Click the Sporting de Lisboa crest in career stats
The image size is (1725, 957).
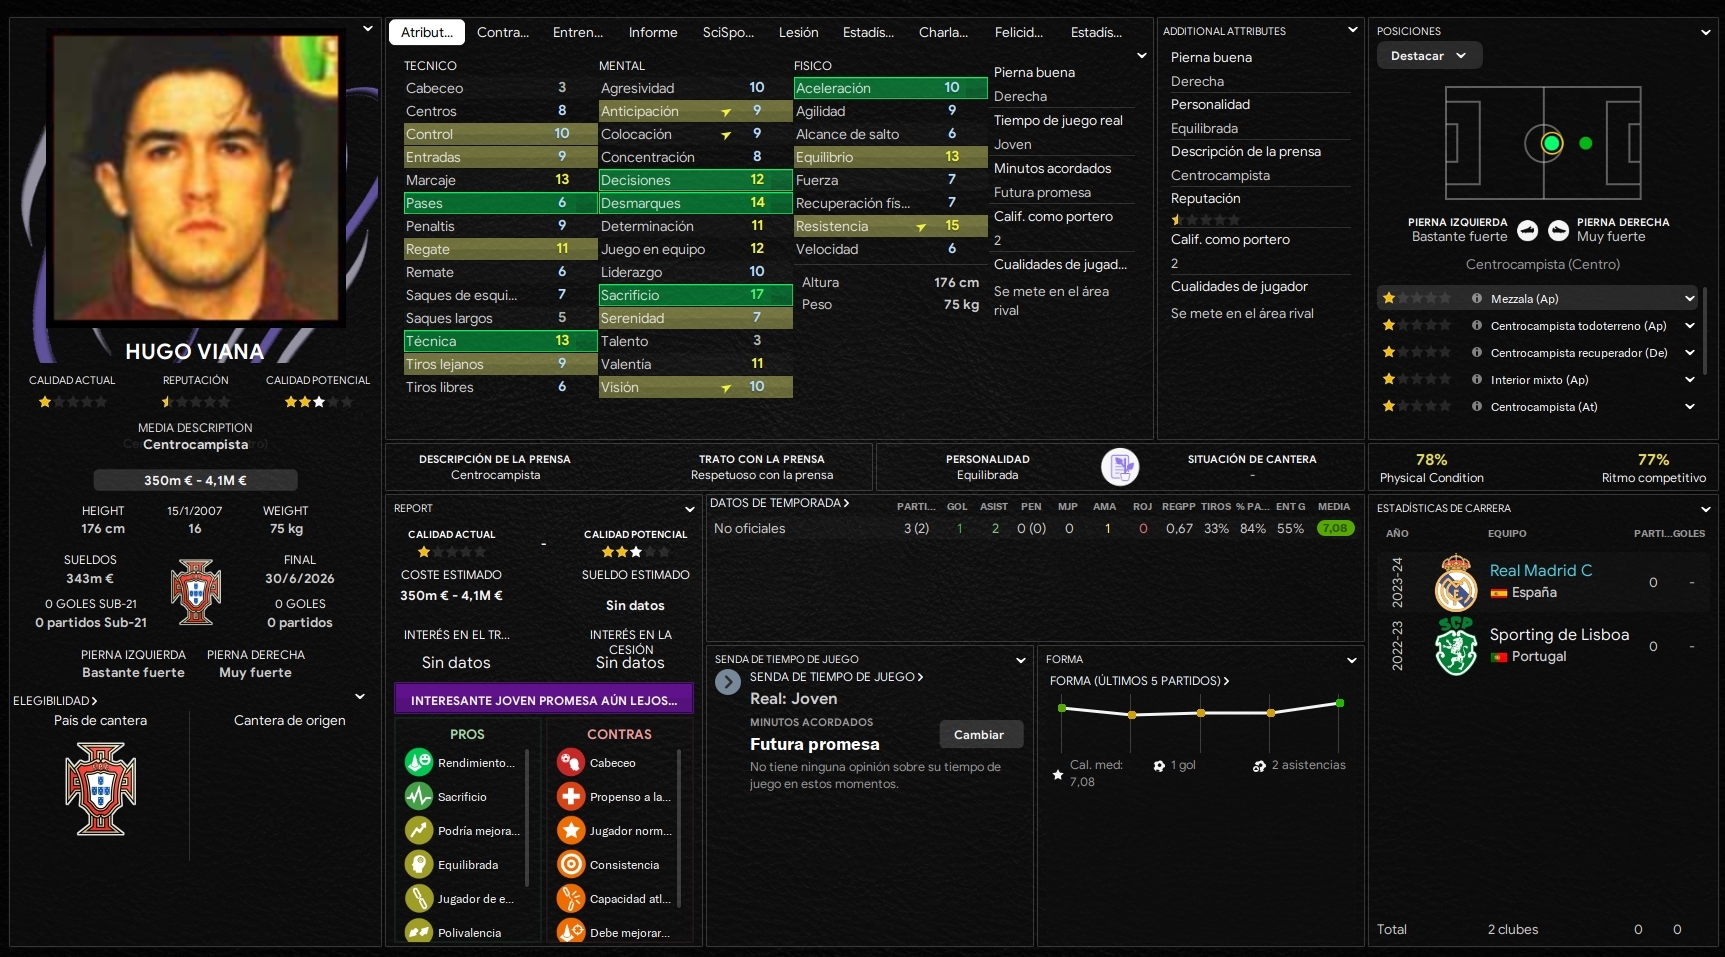[1456, 646]
